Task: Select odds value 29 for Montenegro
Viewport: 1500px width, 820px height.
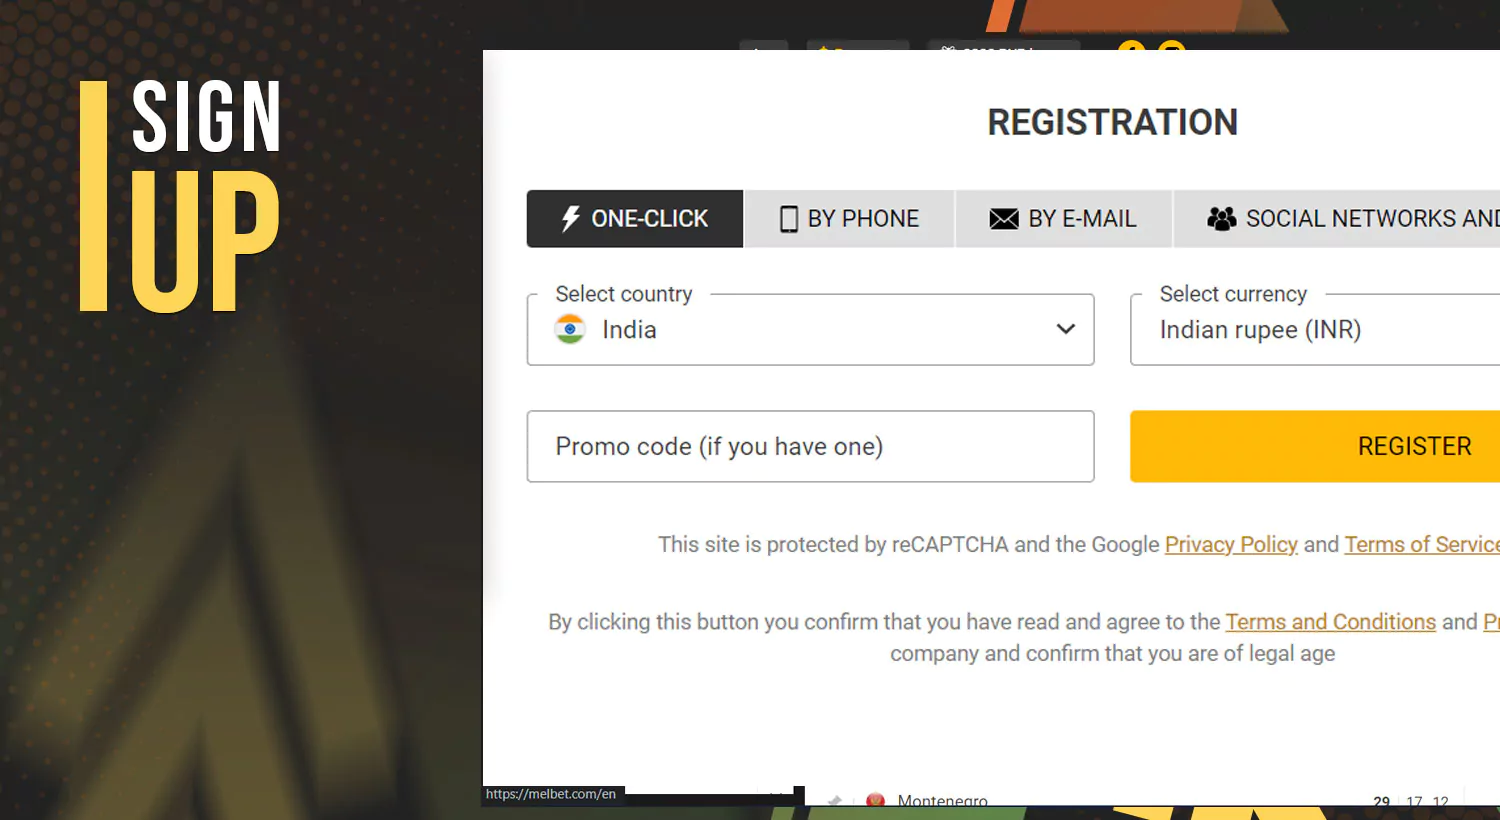Action: coord(1381,801)
